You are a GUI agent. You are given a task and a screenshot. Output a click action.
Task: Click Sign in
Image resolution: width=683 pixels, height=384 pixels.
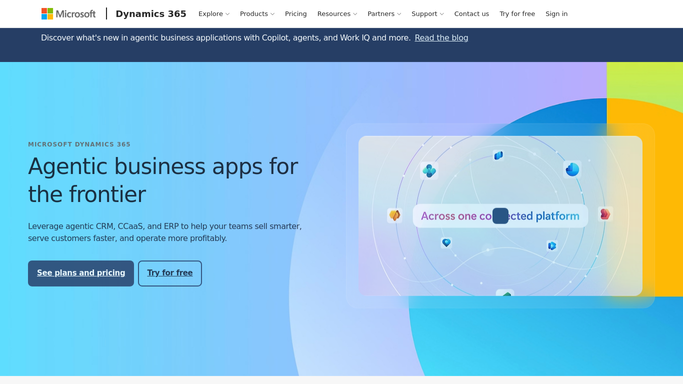point(556,14)
